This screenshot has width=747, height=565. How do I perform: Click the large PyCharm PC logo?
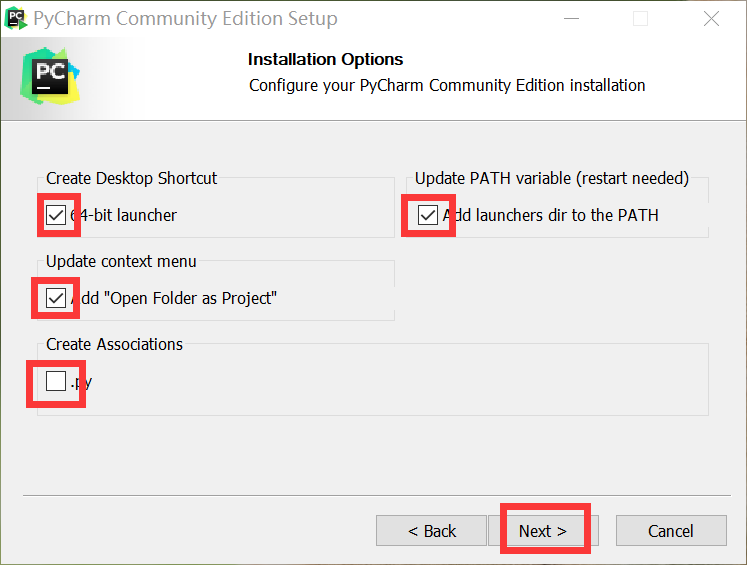pyautogui.click(x=50, y=76)
